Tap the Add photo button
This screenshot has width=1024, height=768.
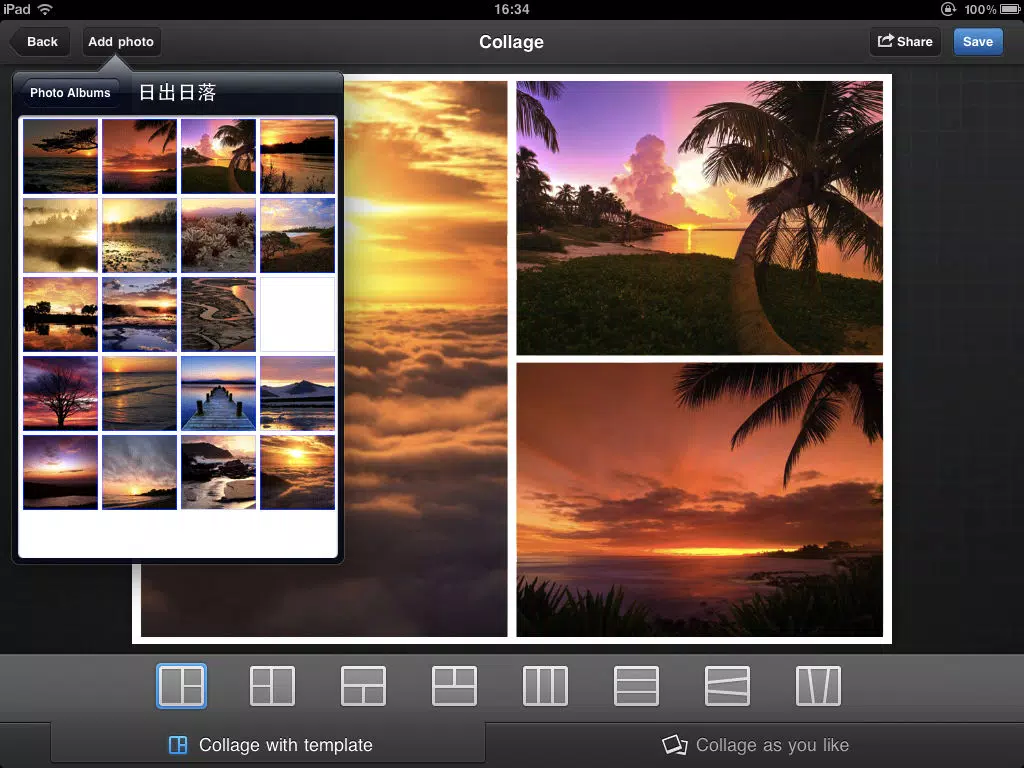coord(121,42)
